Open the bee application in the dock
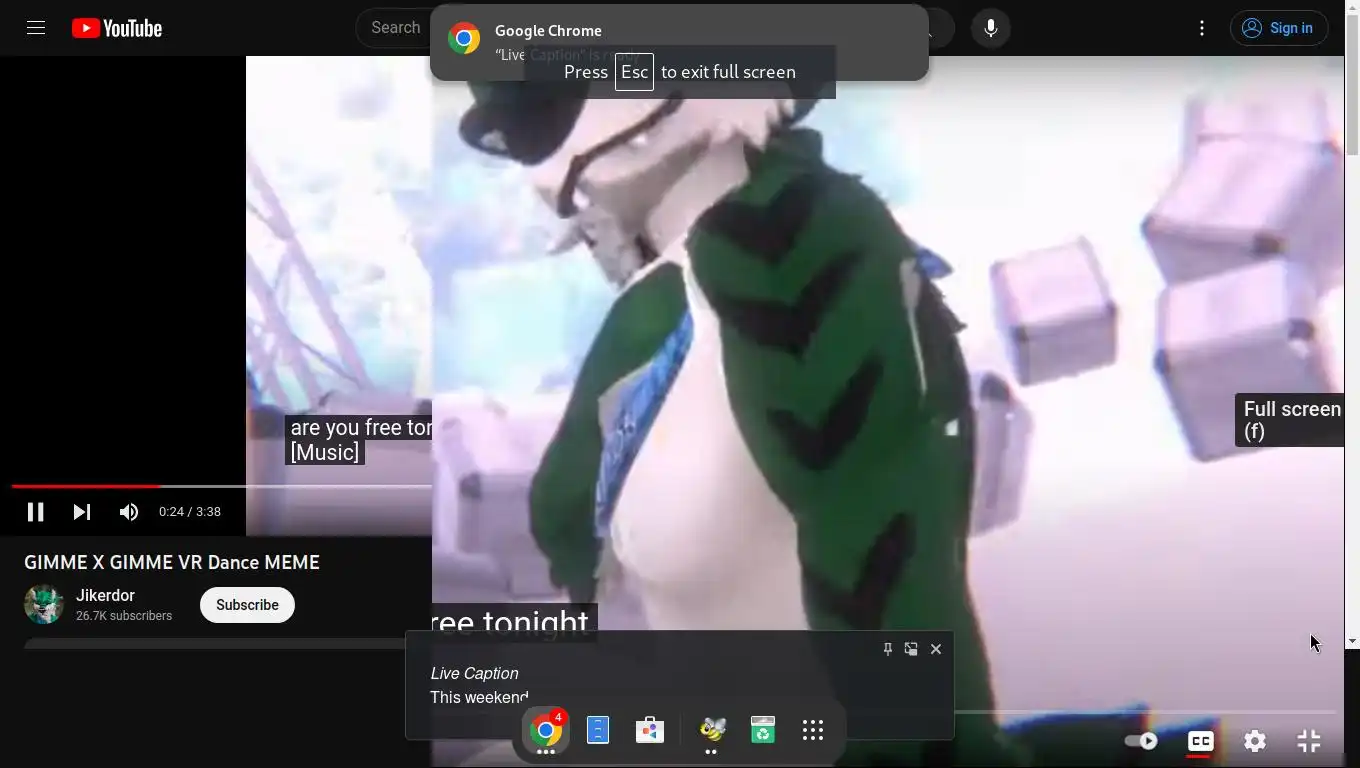The width and height of the screenshot is (1360, 768). tap(712, 730)
